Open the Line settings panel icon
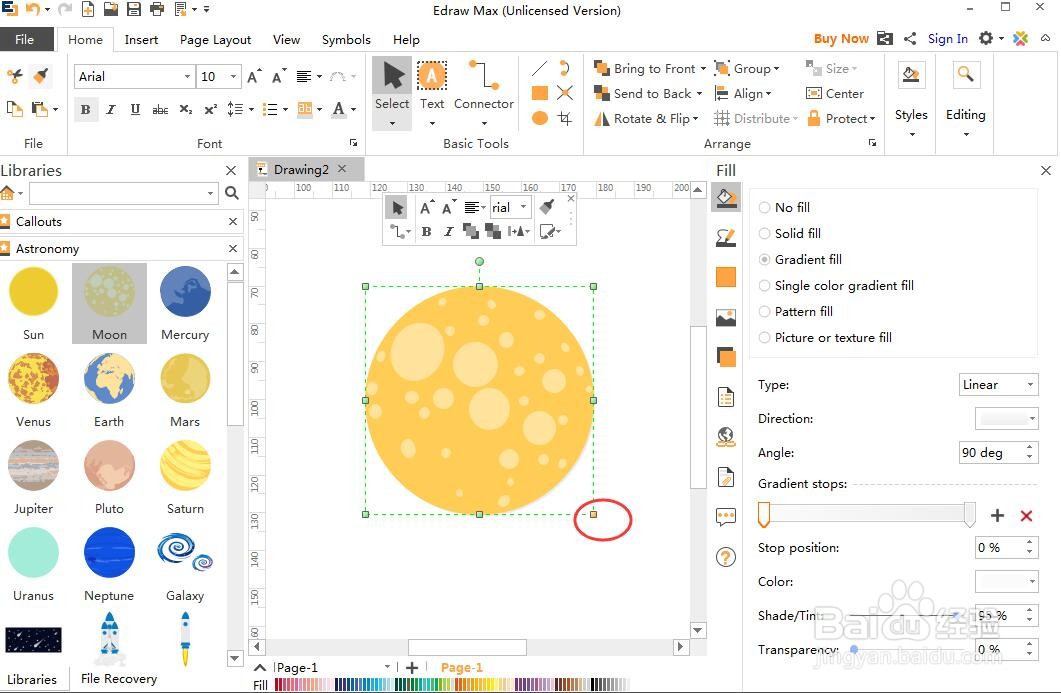The height and width of the screenshot is (693, 1061). pos(725,238)
